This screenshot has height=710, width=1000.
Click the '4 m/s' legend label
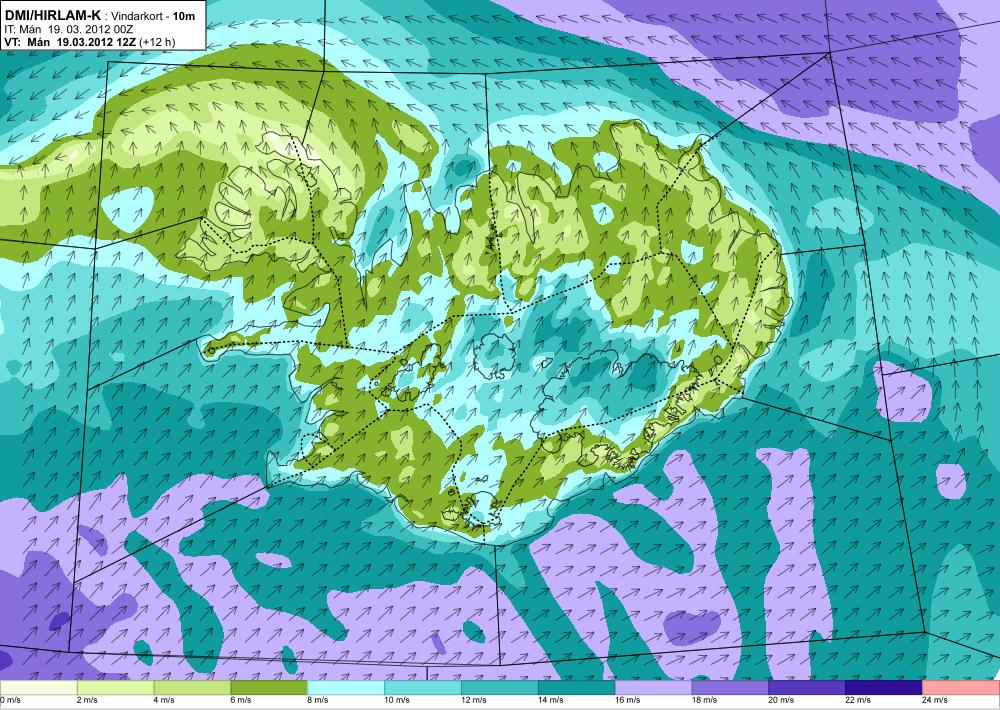tap(165, 700)
